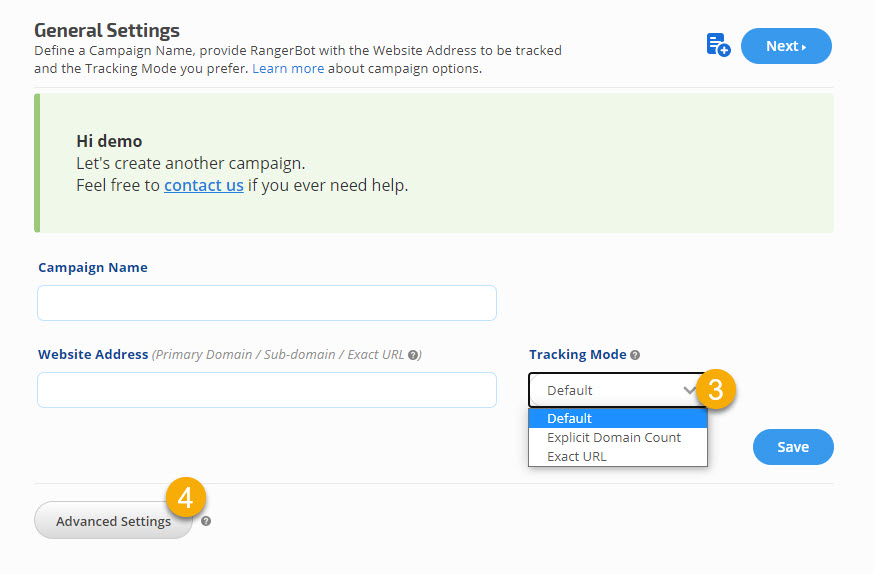Click into the Website Address field
The image size is (874, 574).
click(266, 390)
